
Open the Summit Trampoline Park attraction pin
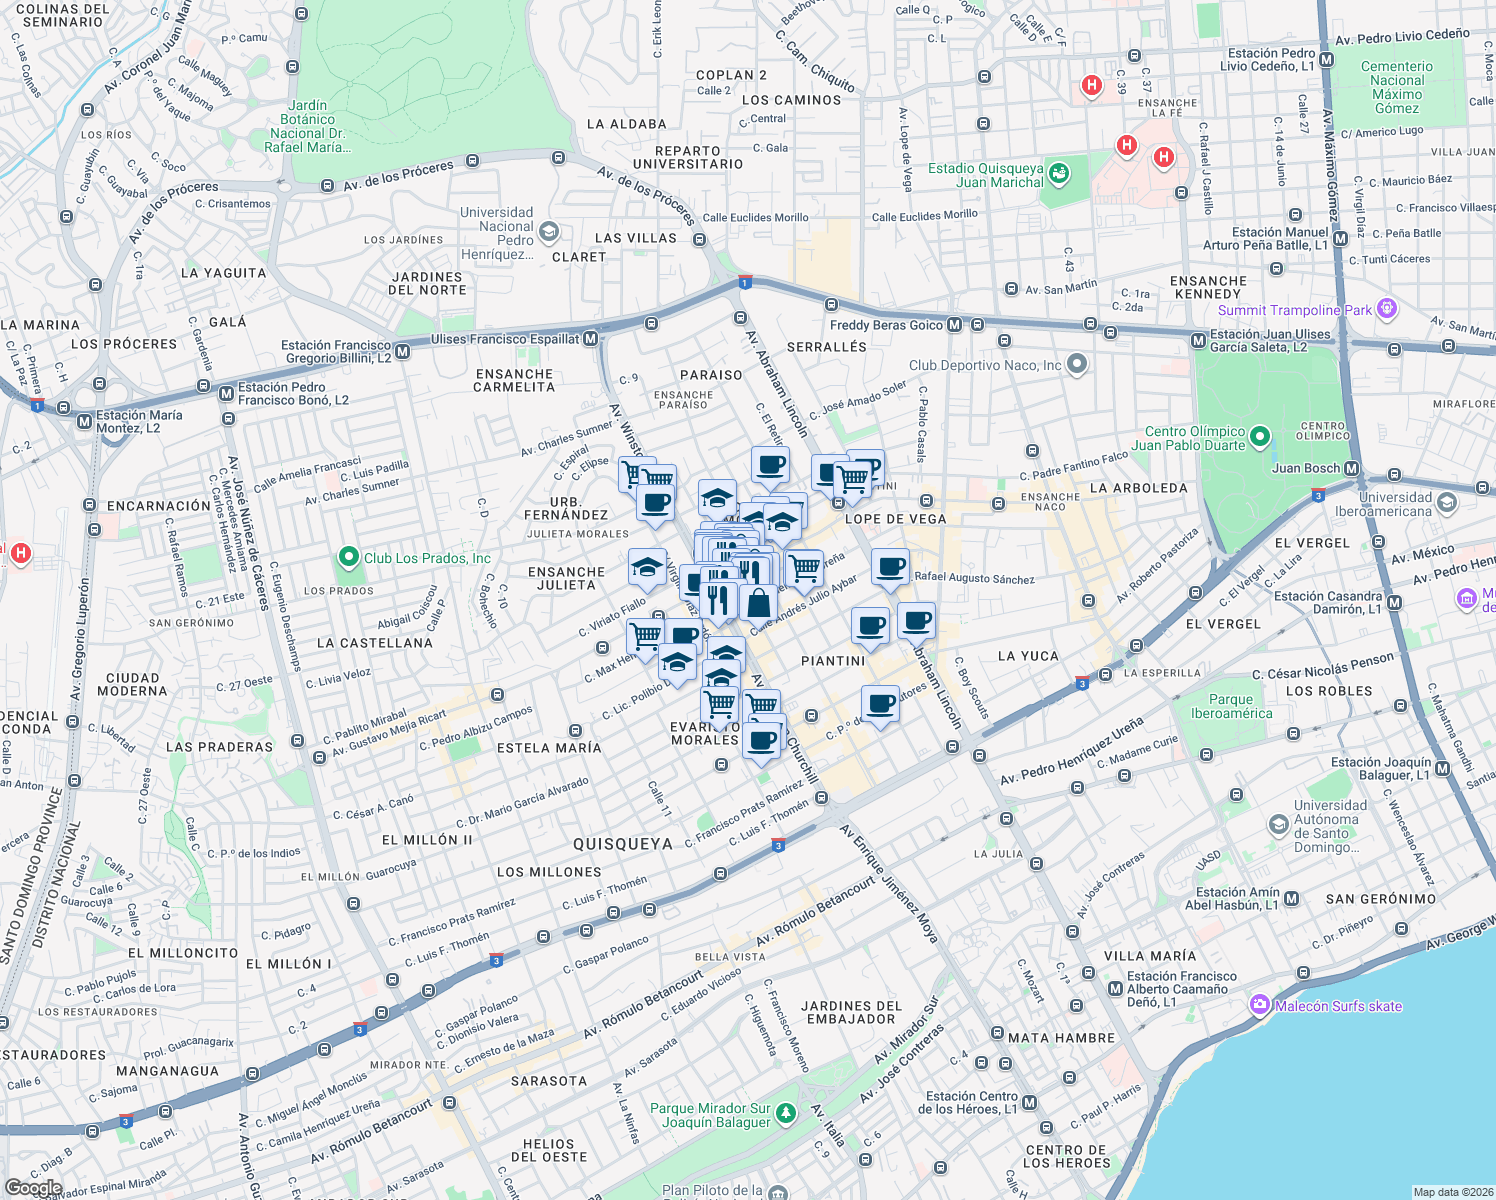[1386, 310]
